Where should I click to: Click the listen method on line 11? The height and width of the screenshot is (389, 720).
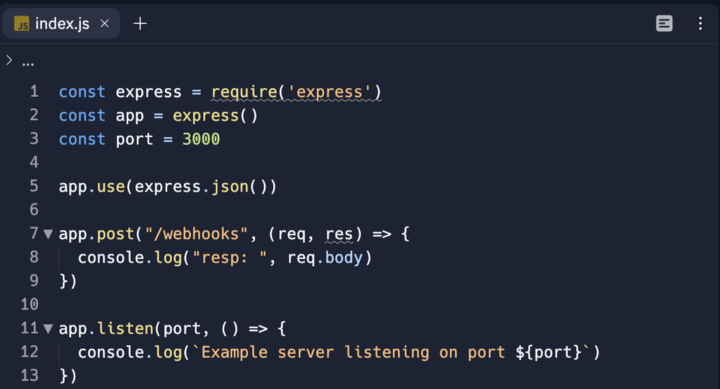(125, 328)
